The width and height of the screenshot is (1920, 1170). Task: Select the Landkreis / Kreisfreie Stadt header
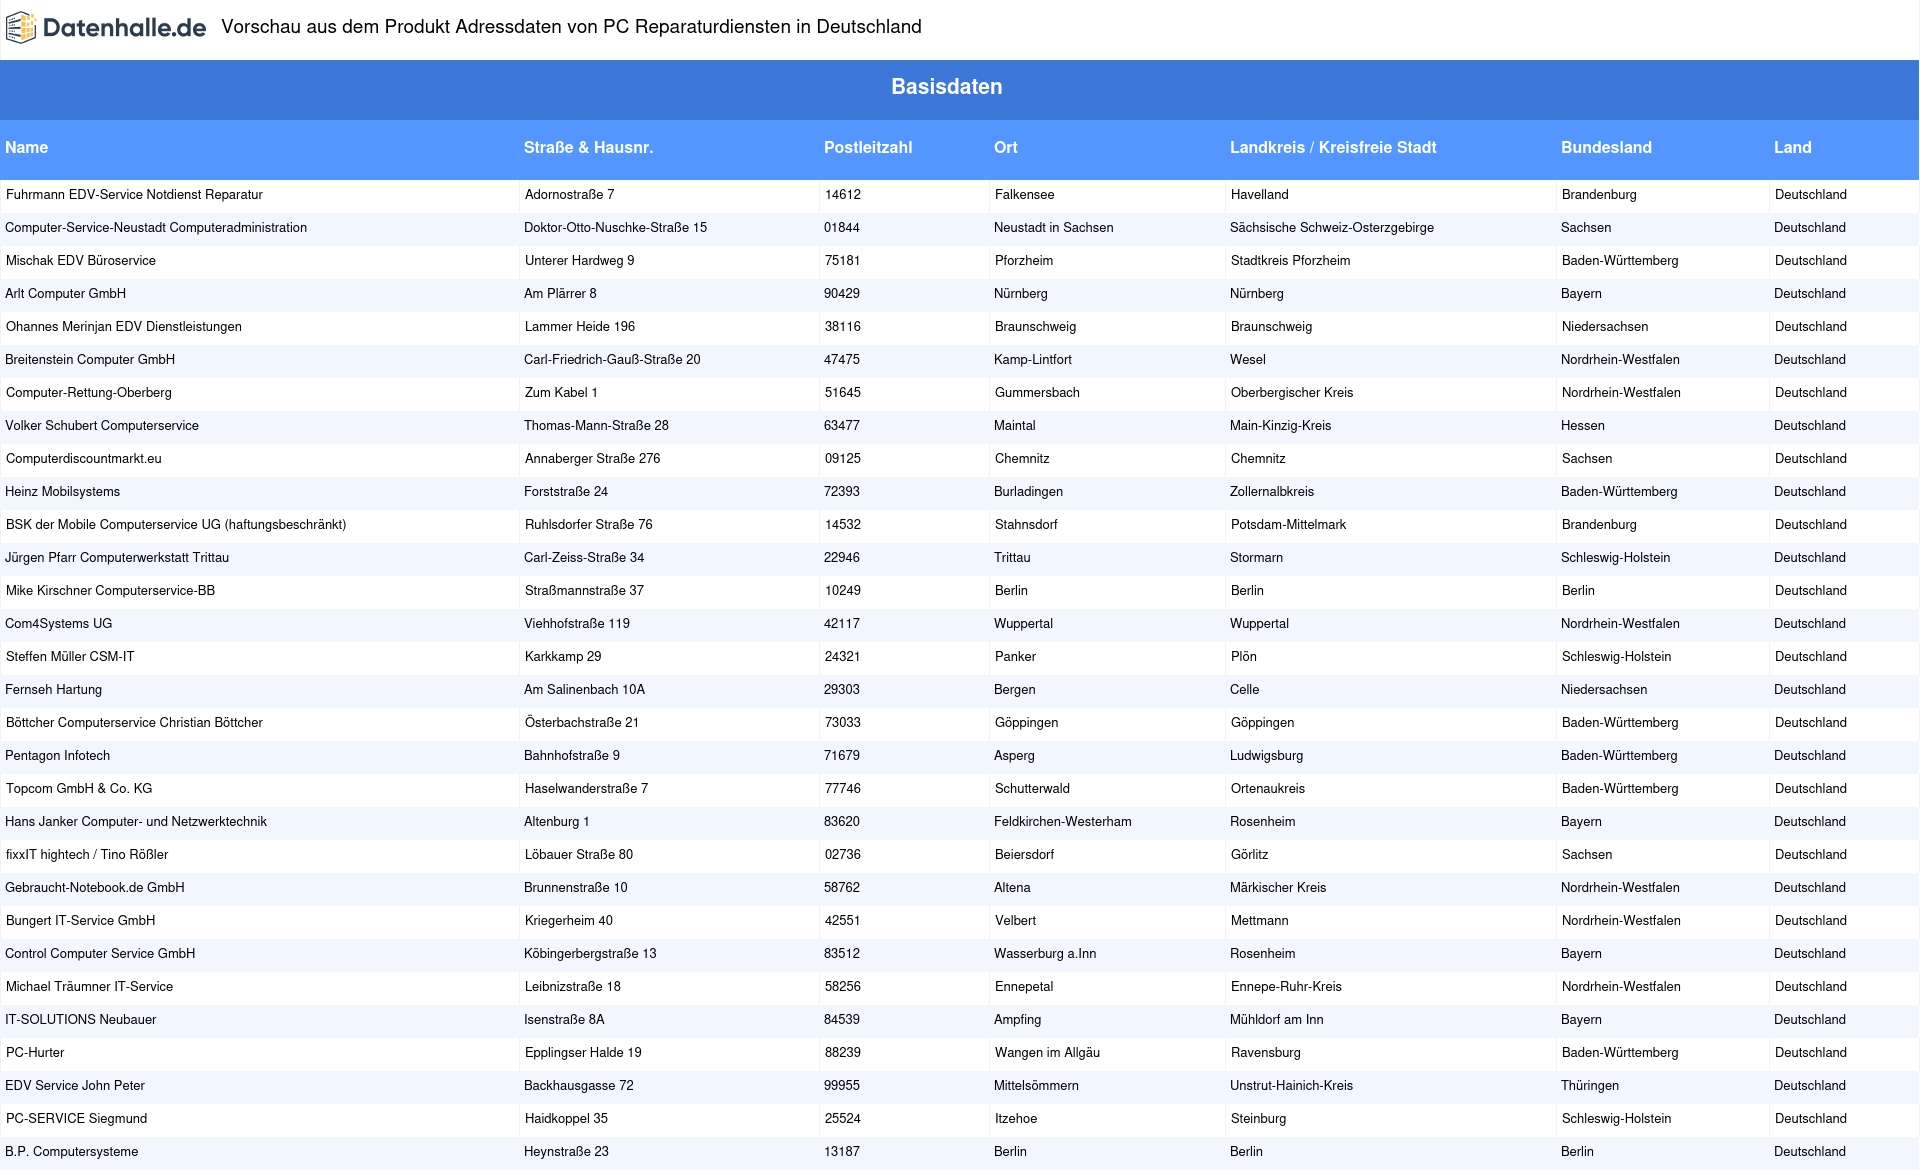point(1333,148)
